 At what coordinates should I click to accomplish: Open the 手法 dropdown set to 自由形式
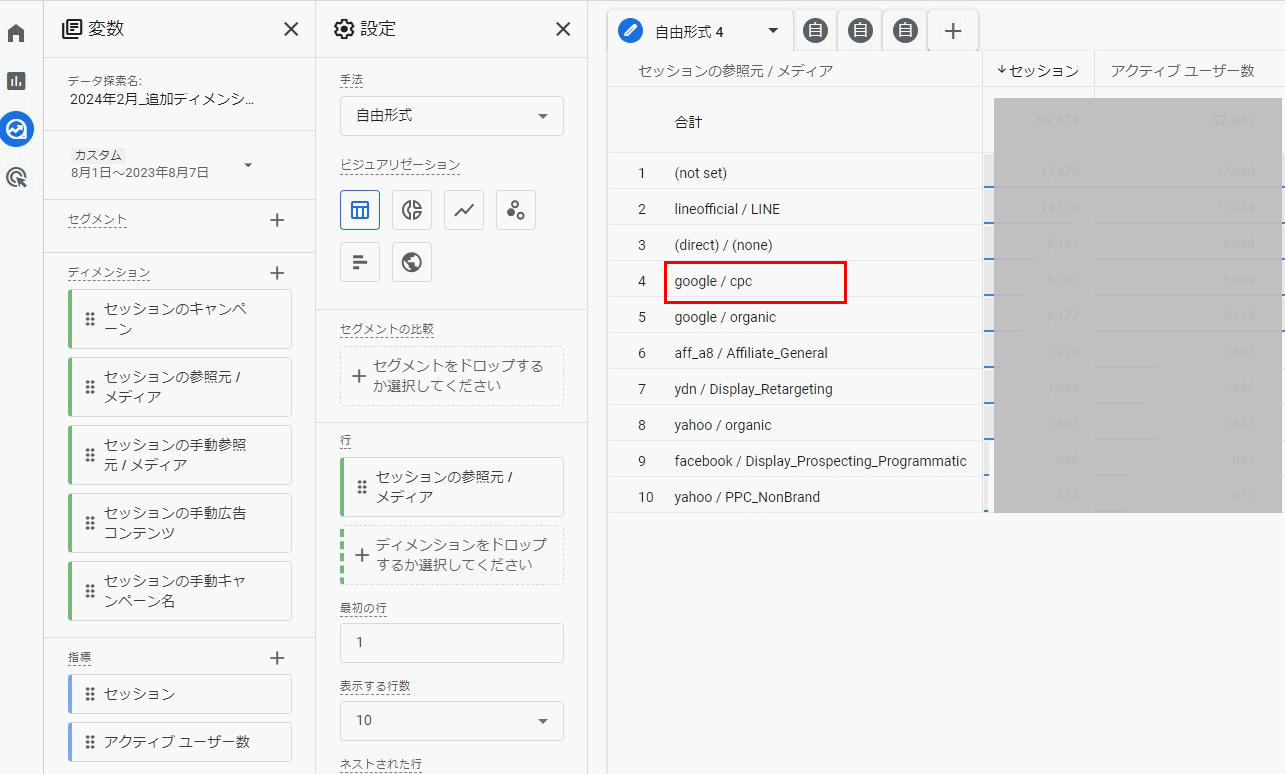(452, 116)
